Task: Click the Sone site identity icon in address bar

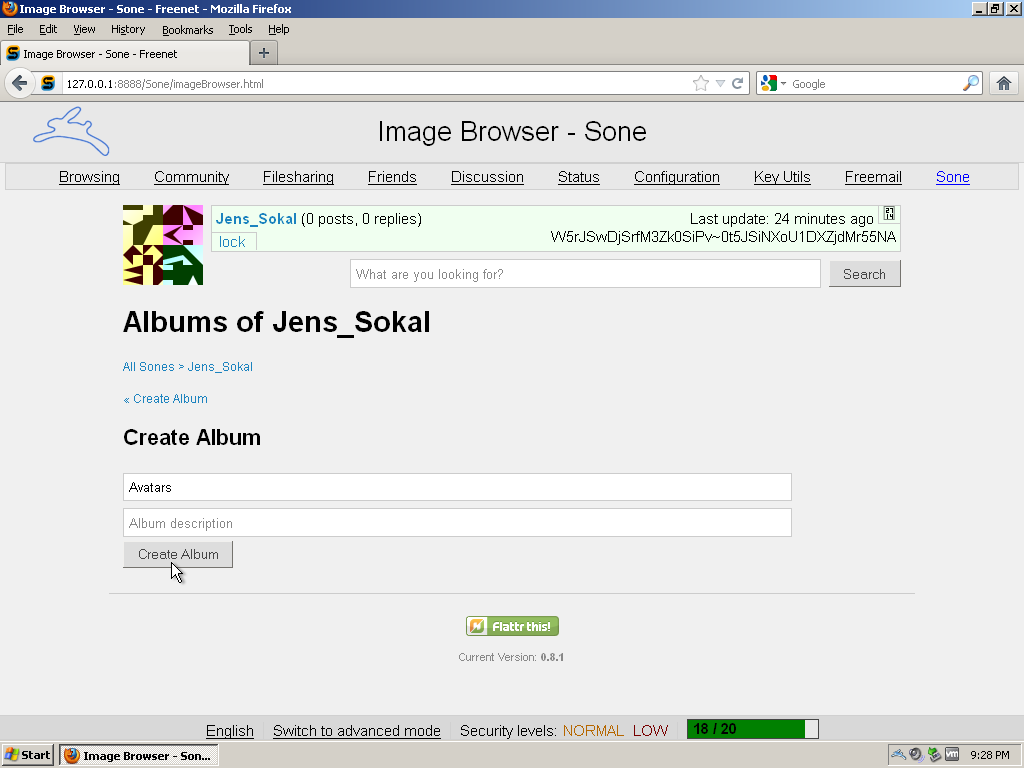Action: pos(48,84)
